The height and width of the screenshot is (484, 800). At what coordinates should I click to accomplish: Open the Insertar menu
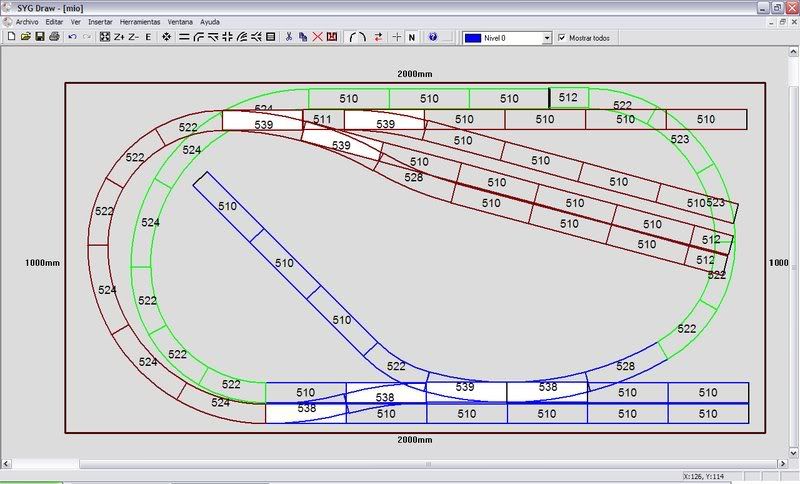(x=100, y=22)
